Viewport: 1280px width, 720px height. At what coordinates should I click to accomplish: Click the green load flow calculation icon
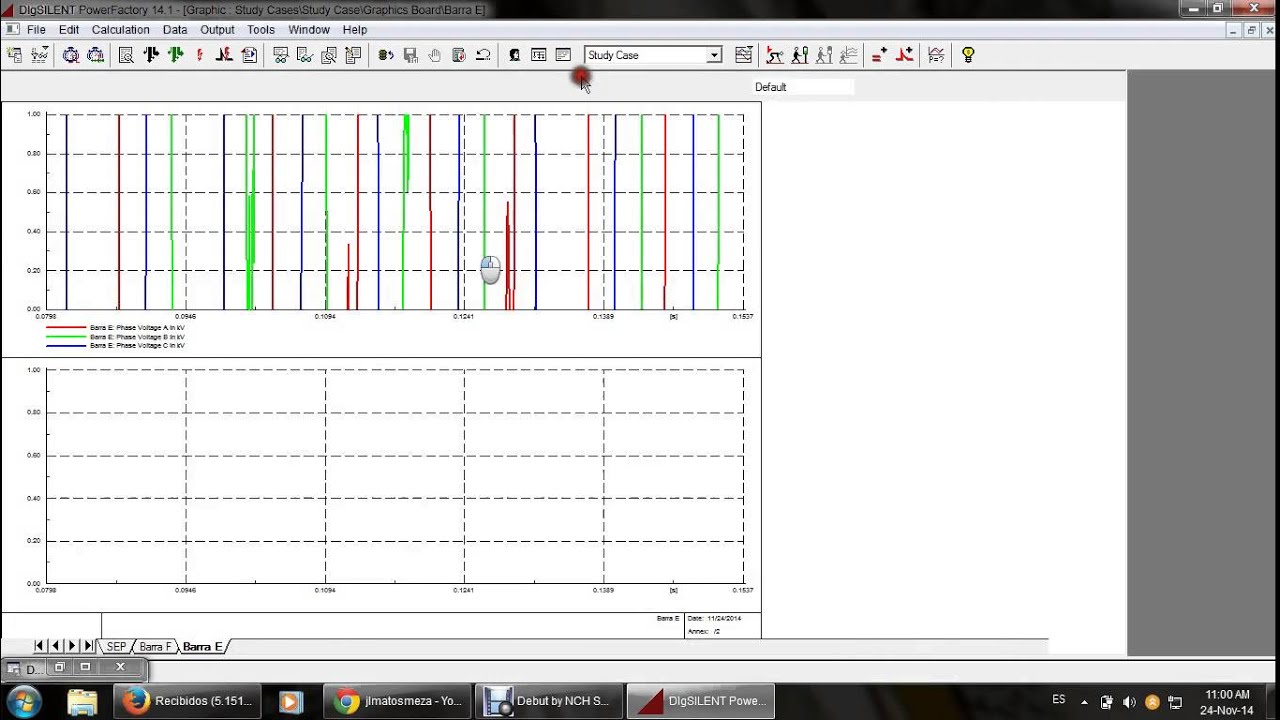pyautogui.click(x=176, y=55)
